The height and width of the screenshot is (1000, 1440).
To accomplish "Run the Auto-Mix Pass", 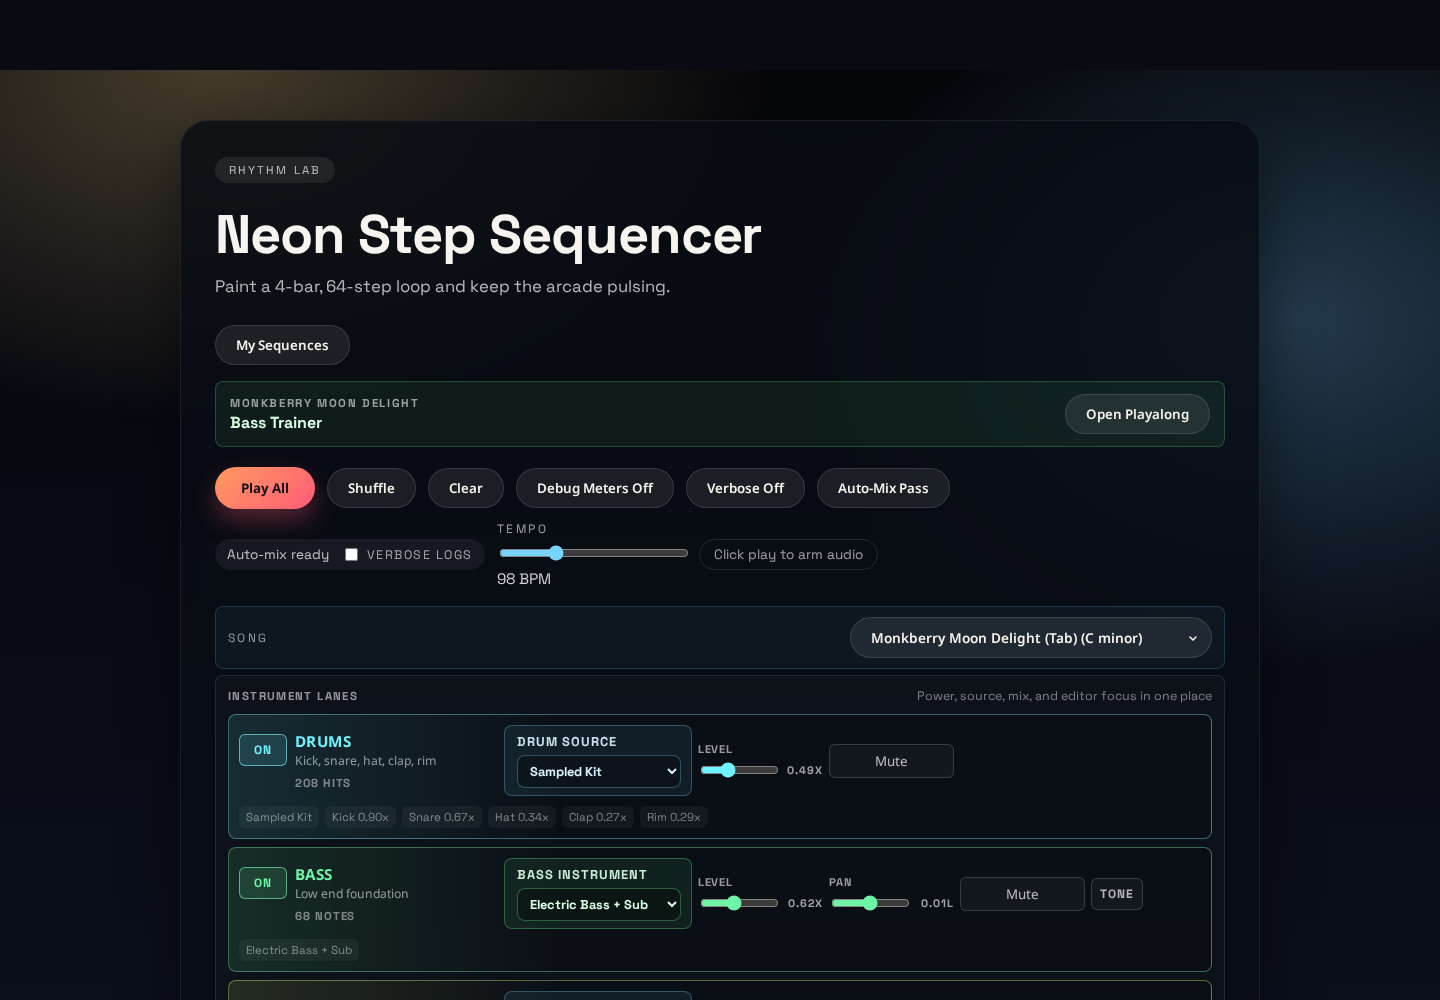I will [x=883, y=488].
